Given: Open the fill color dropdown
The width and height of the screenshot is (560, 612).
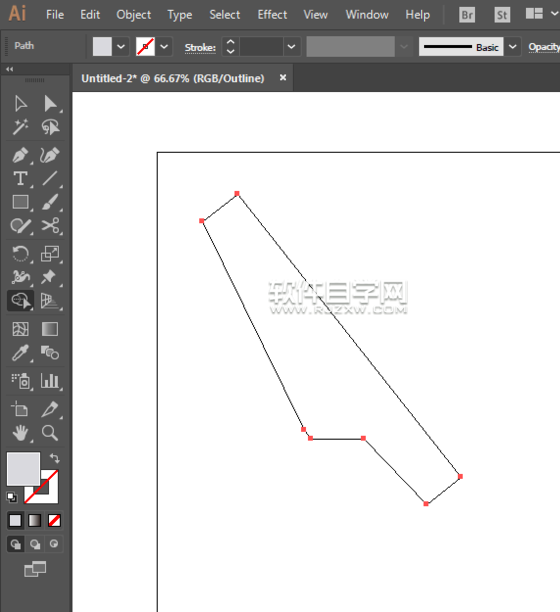Looking at the screenshot, I should point(121,47).
